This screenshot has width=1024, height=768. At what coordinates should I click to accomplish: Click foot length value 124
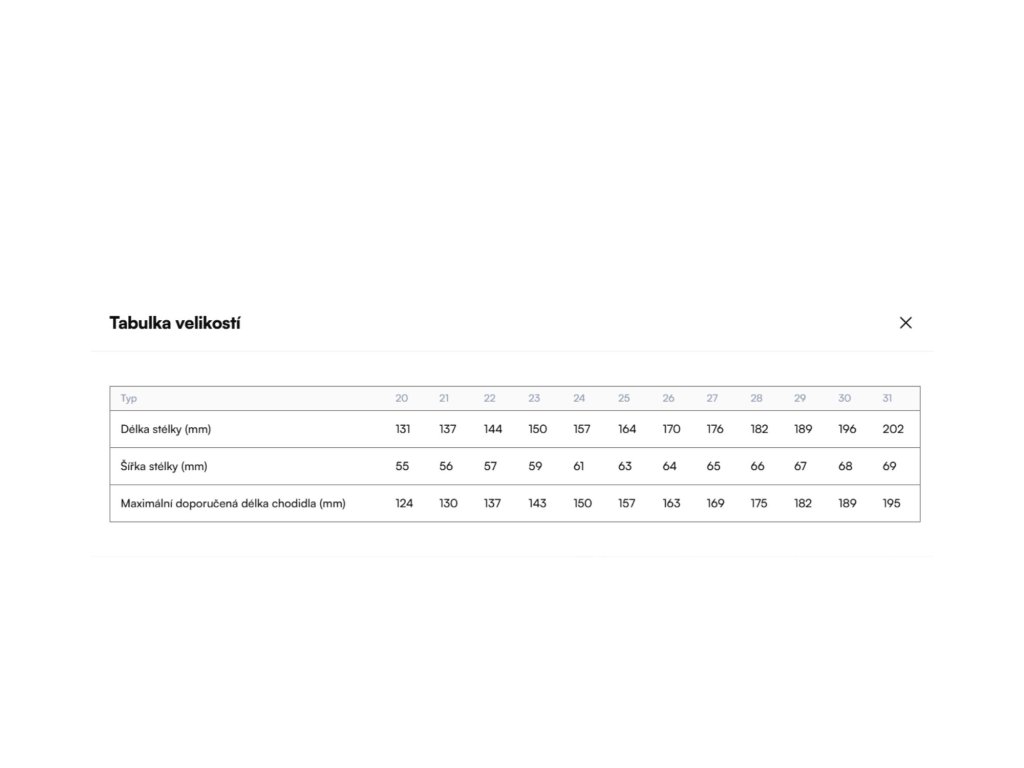tap(404, 503)
